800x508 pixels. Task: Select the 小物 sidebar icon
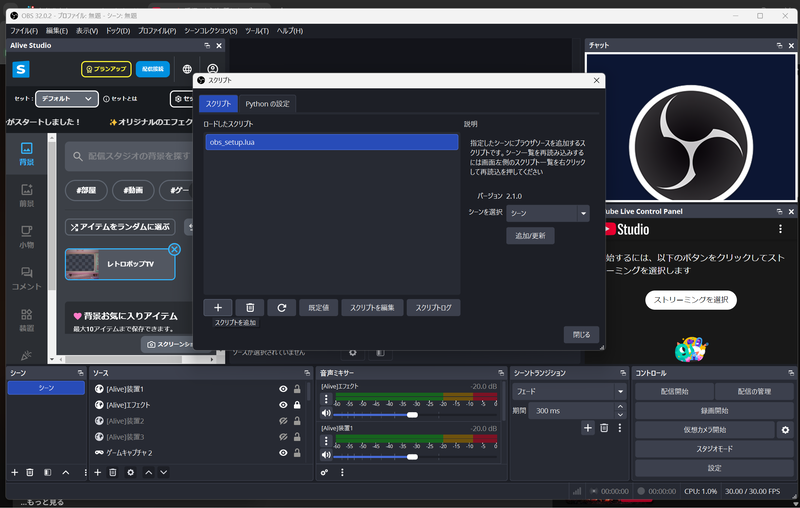click(x=27, y=237)
